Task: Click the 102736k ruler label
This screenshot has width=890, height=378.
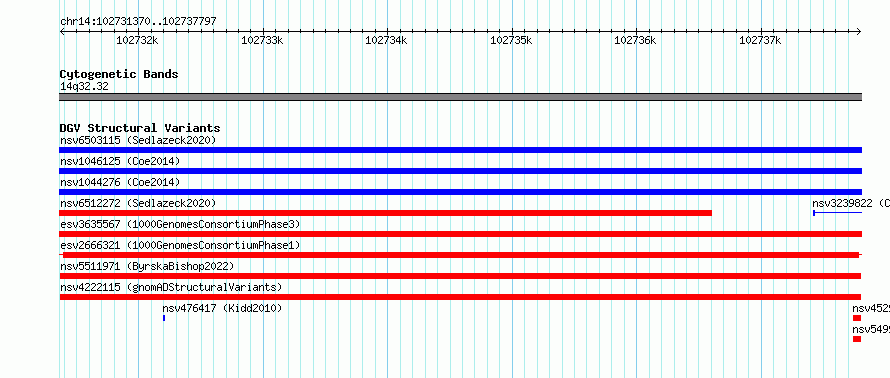Action: click(635, 40)
